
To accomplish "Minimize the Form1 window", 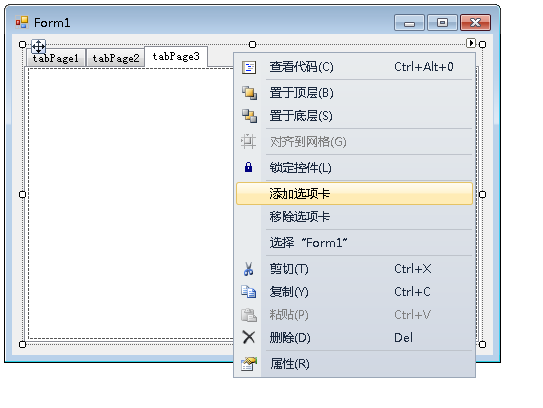I will (x=409, y=23).
